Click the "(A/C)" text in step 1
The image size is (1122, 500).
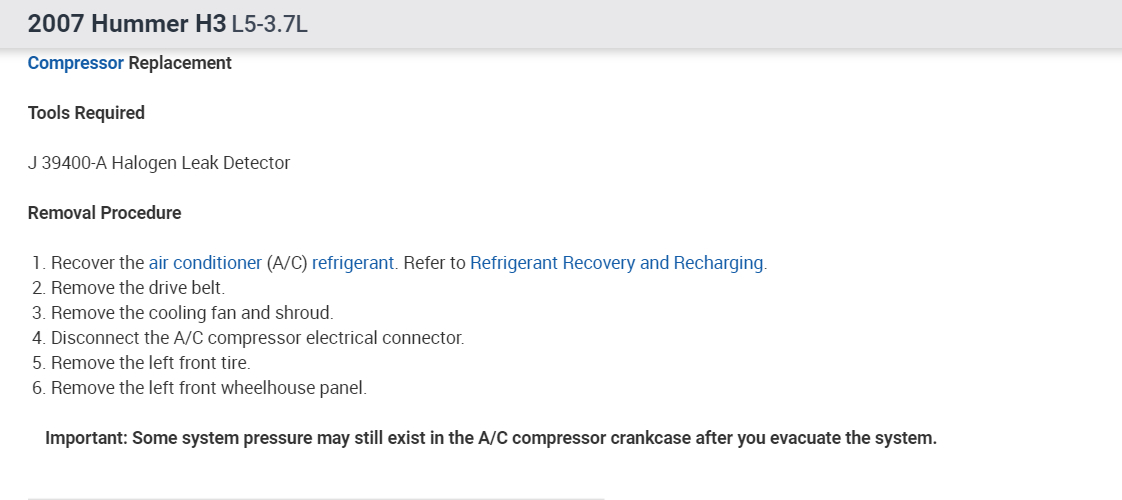tap(287, 263)
